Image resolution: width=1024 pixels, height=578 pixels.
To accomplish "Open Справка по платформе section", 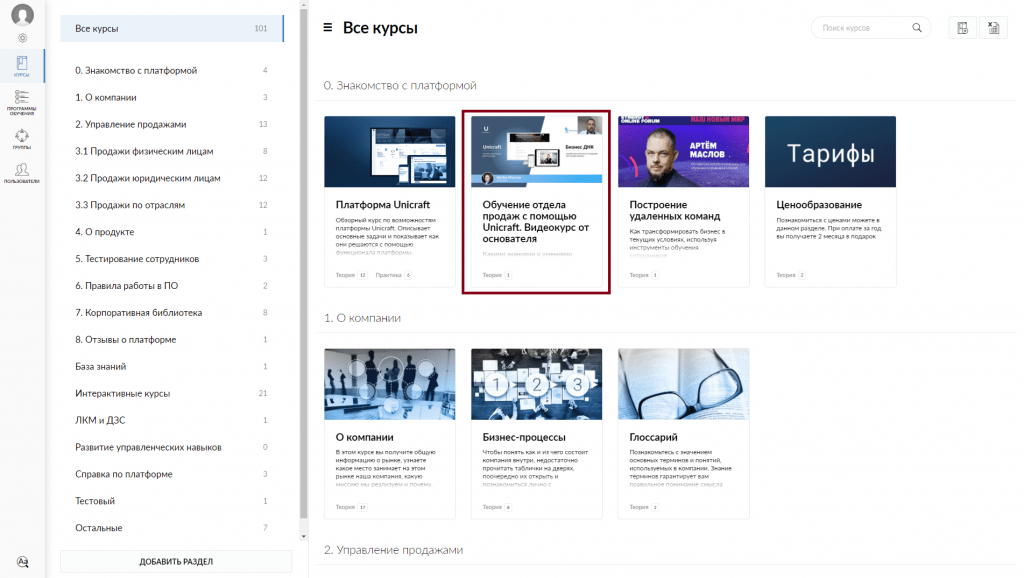I will [172, 474].
